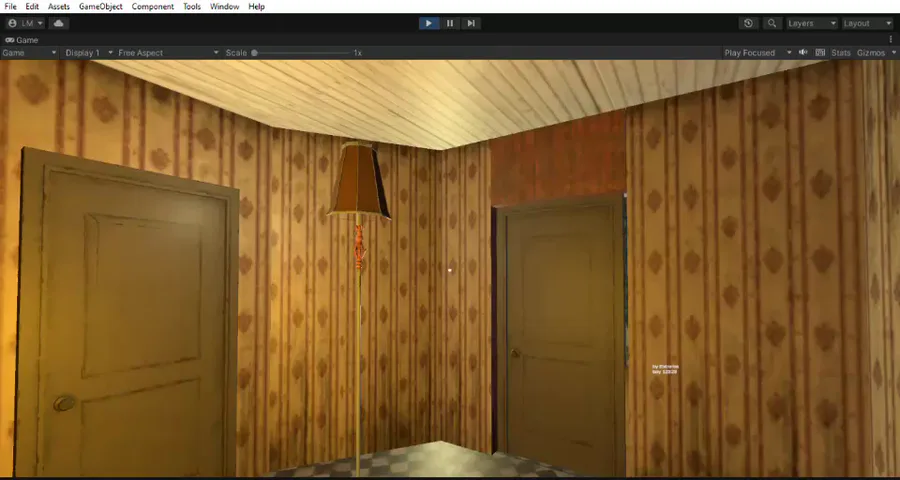The image size is (900, 480).
Task: Open the Layout dropdown
Action: coord(867,24)
